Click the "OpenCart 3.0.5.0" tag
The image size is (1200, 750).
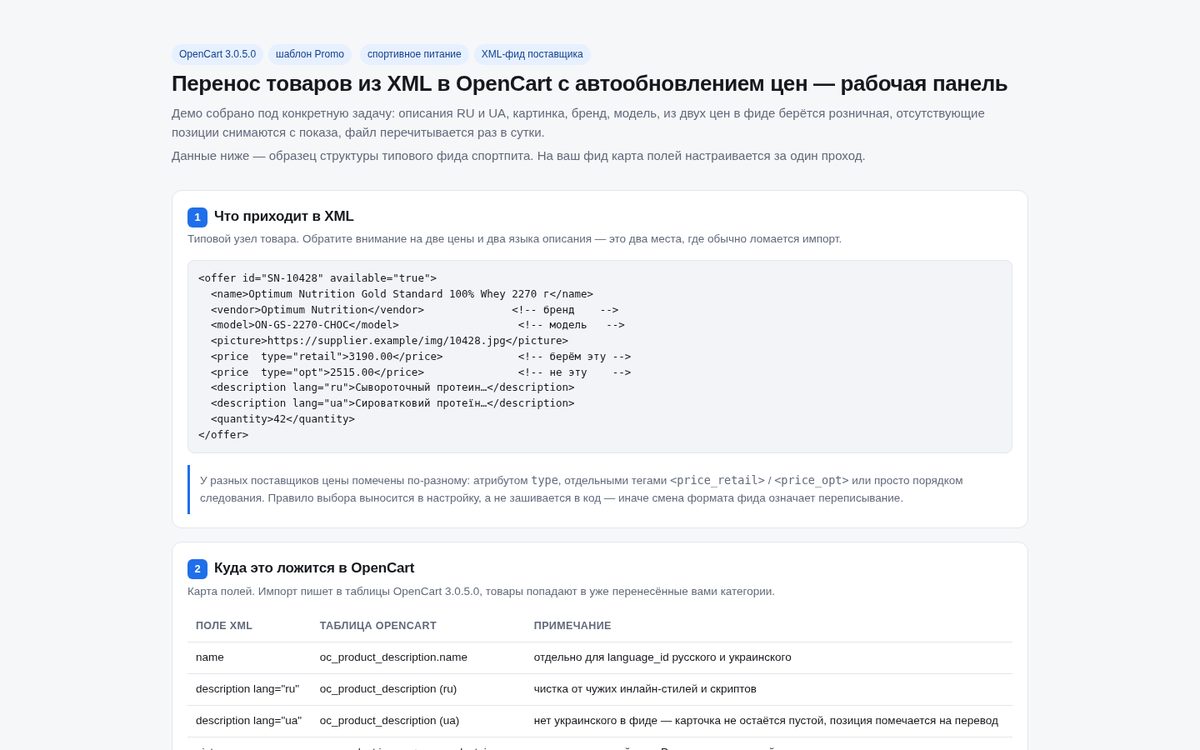[x=217, y=54]
